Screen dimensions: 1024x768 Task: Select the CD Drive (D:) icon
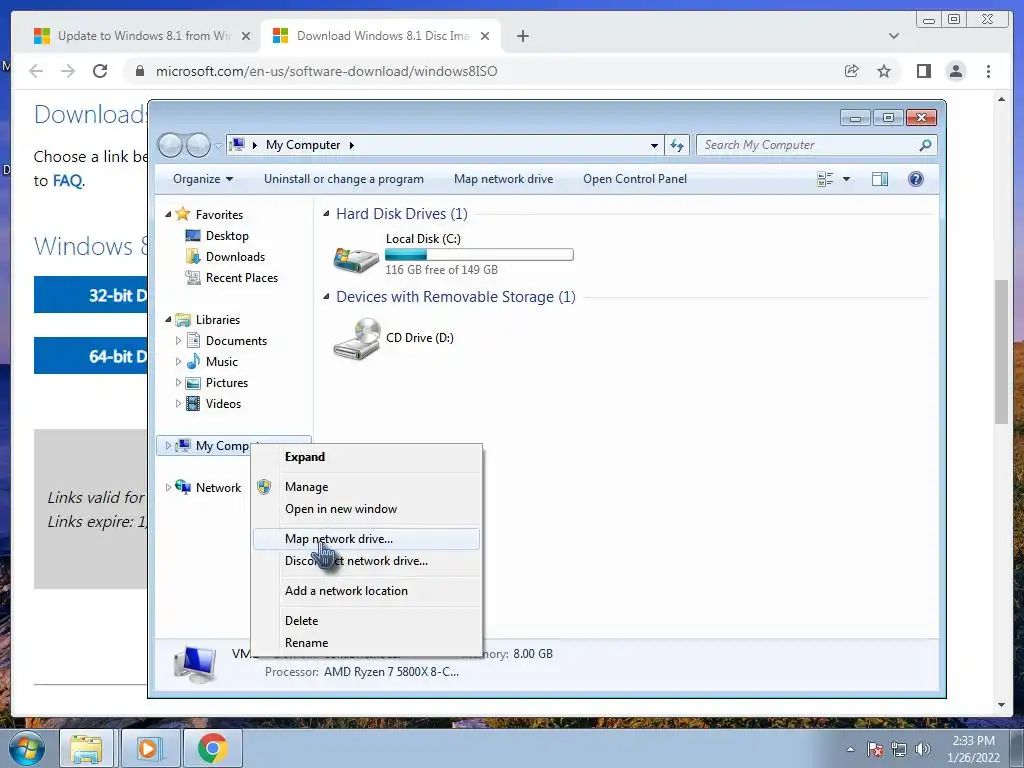(357, 338)
